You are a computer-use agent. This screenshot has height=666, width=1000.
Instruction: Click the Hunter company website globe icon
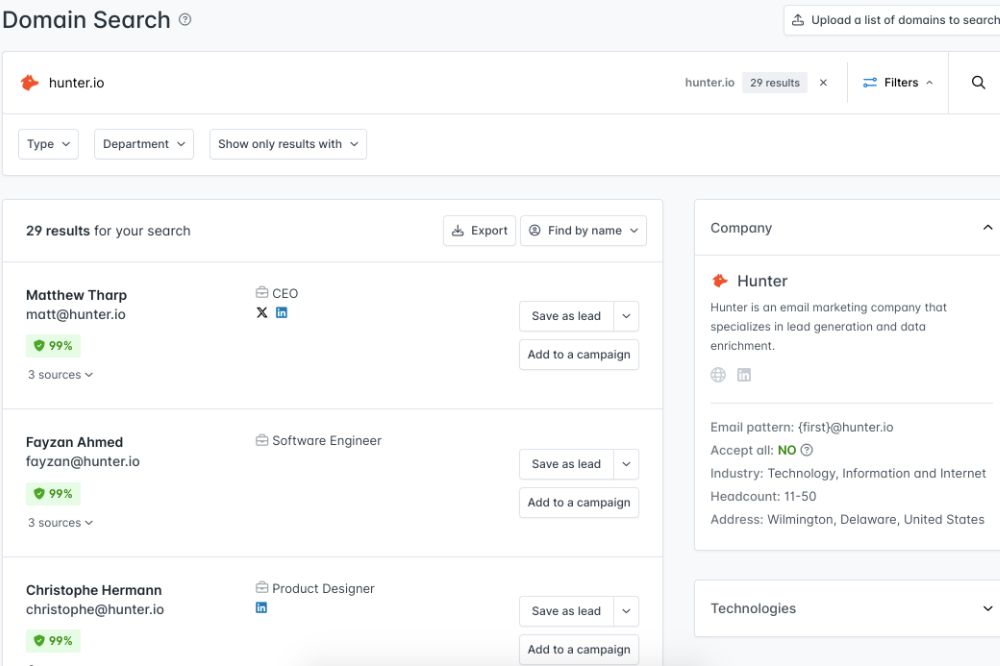718,374
